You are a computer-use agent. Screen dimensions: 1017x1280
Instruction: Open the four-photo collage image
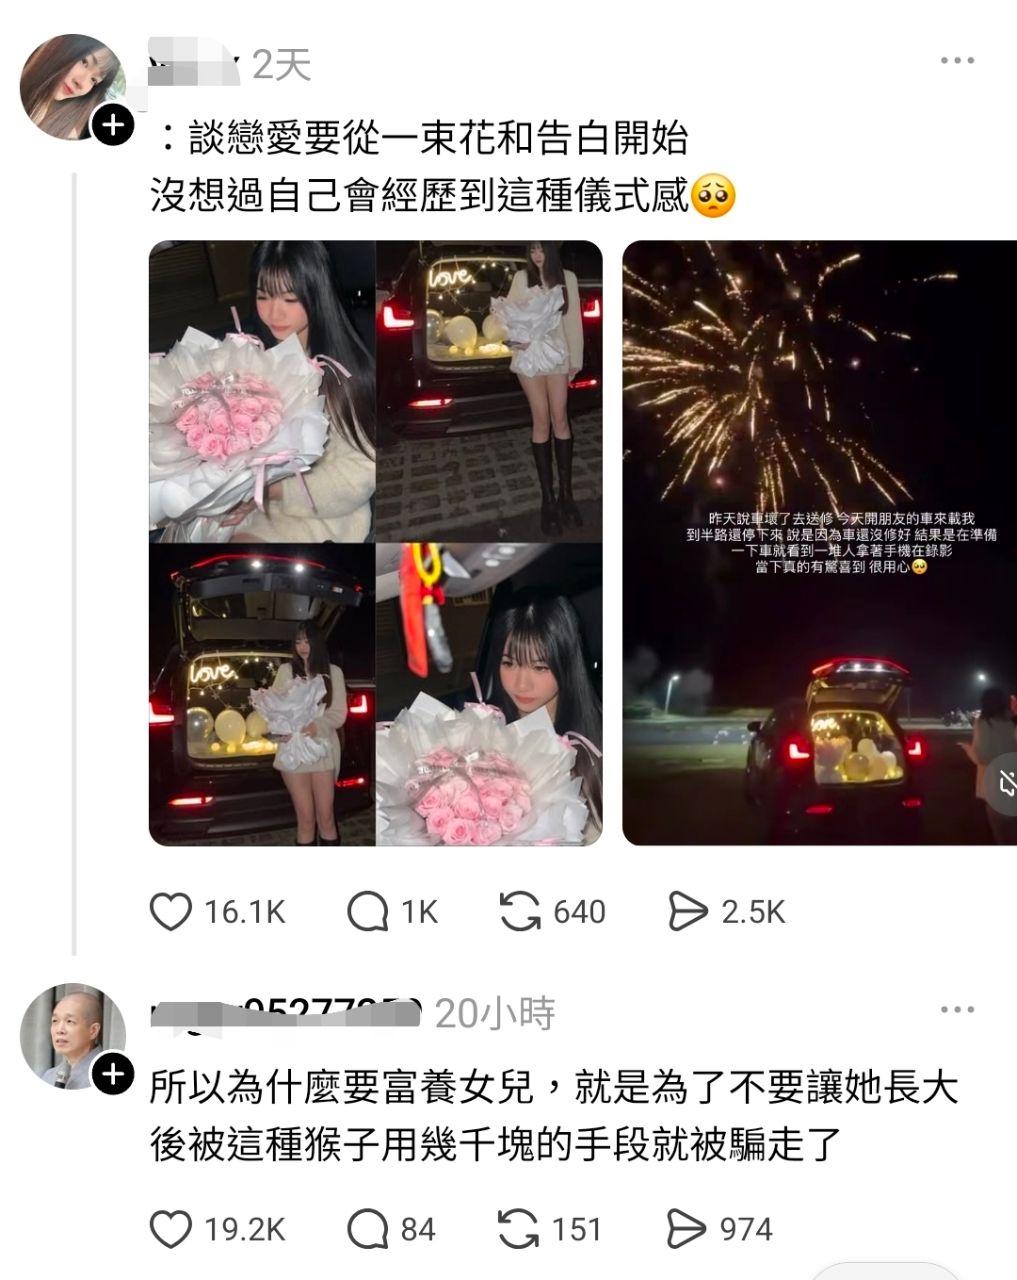click(376, 543)
